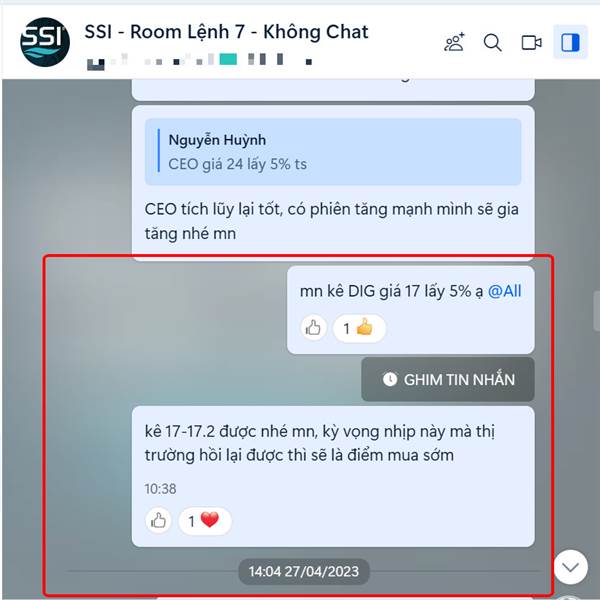Jump to latest messages with down chevron
Viewport: 600px width, 600px height.
tap(571, 567)
